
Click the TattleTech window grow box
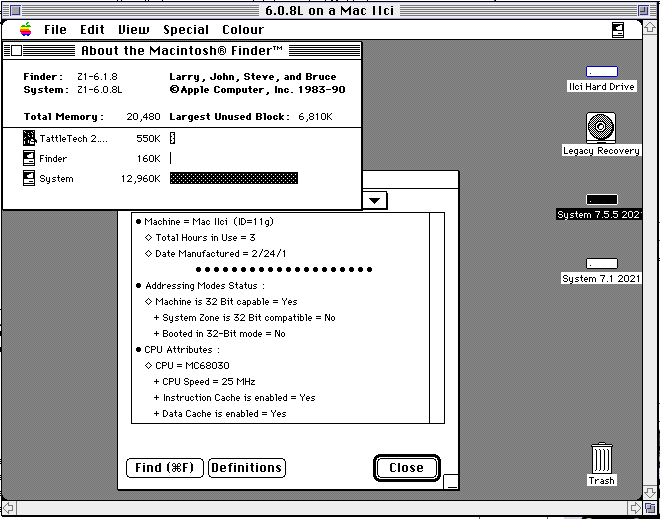pos(451,482)
